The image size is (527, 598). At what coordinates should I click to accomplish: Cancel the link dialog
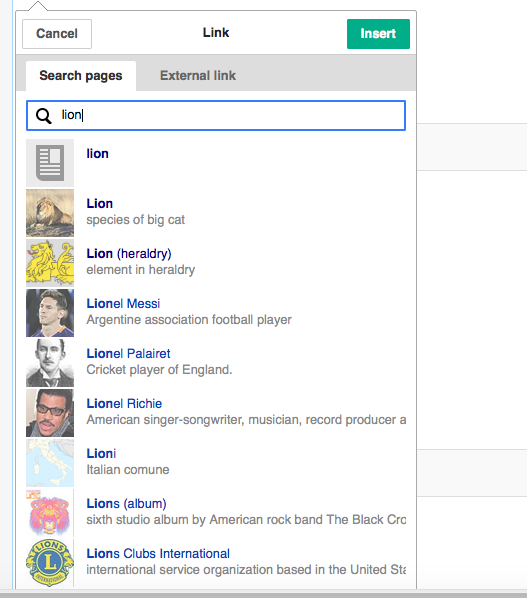click(x=57, y=34)
